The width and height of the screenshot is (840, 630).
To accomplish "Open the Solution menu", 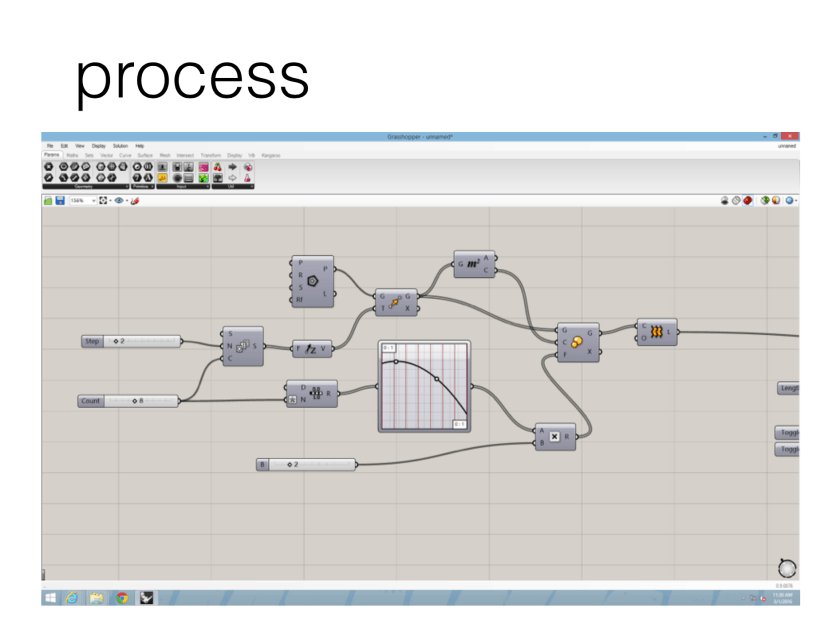I will 120,146.
